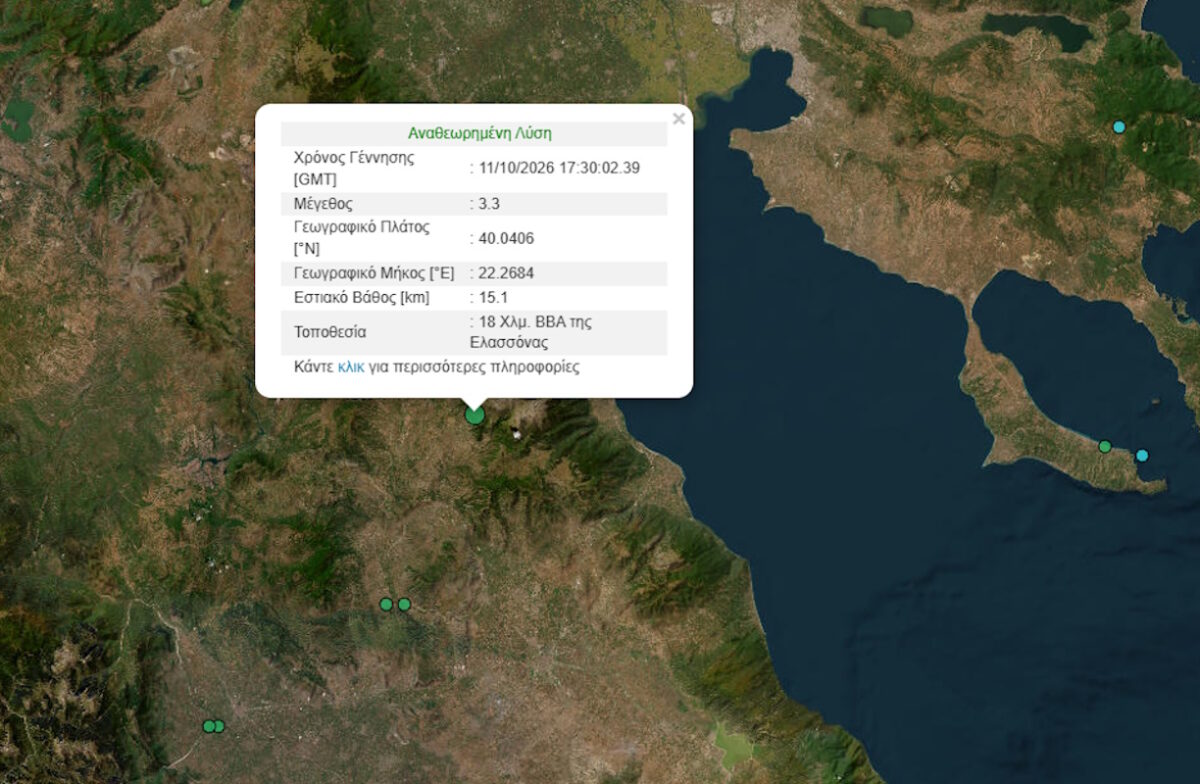This screenshot has height=784, width=1200.
Task: Click the longitude value 22.2684
Action: (505, 273)
